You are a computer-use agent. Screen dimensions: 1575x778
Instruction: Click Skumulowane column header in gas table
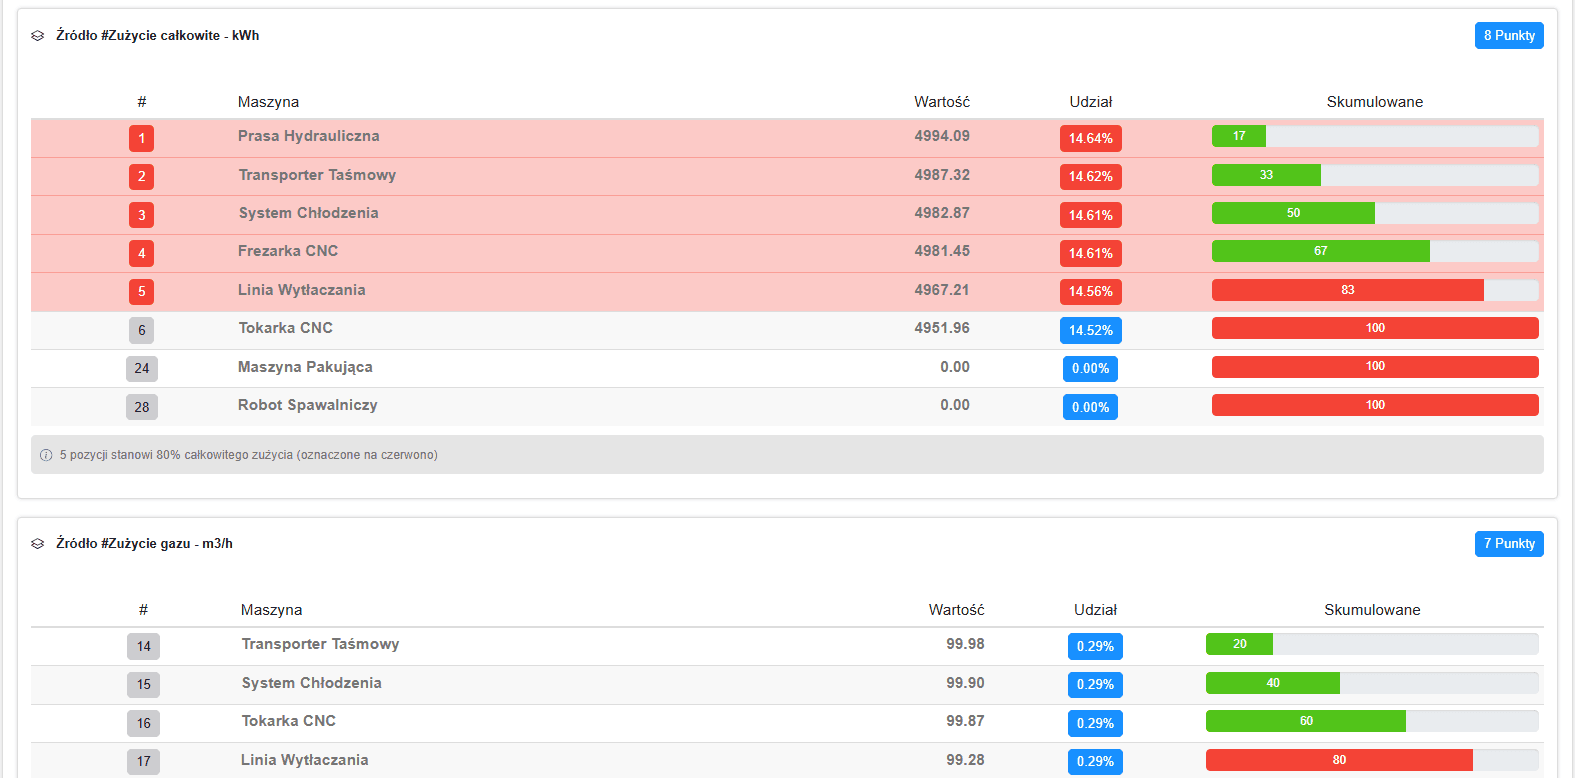pyautogui.click(x=1371, y=610)
